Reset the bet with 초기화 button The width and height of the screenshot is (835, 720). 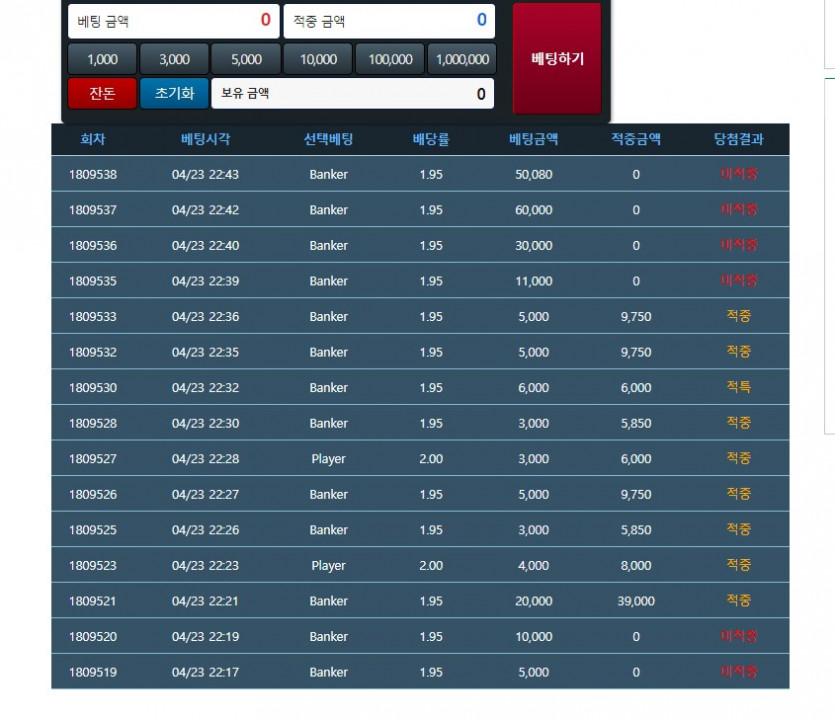click(174, 94)
